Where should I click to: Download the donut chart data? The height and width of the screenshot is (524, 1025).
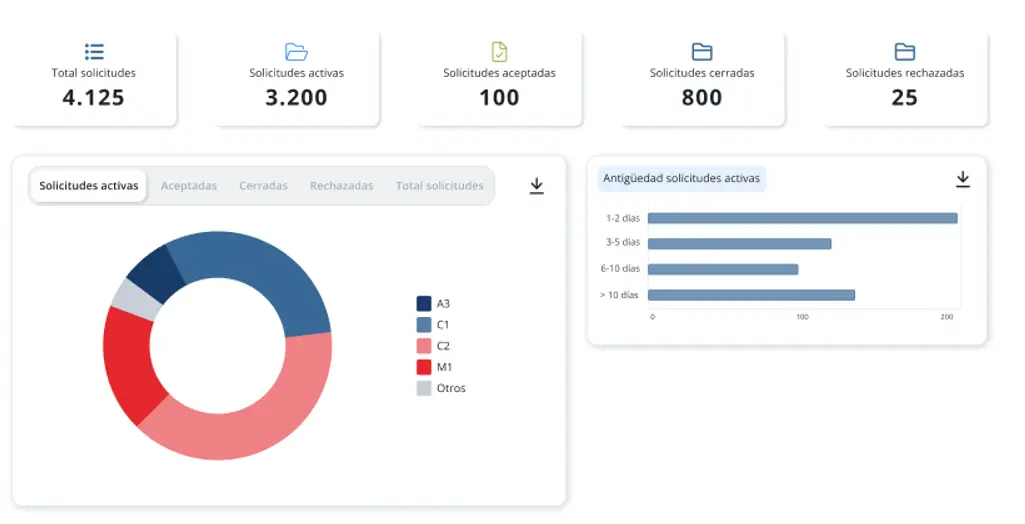coord(537,186)
